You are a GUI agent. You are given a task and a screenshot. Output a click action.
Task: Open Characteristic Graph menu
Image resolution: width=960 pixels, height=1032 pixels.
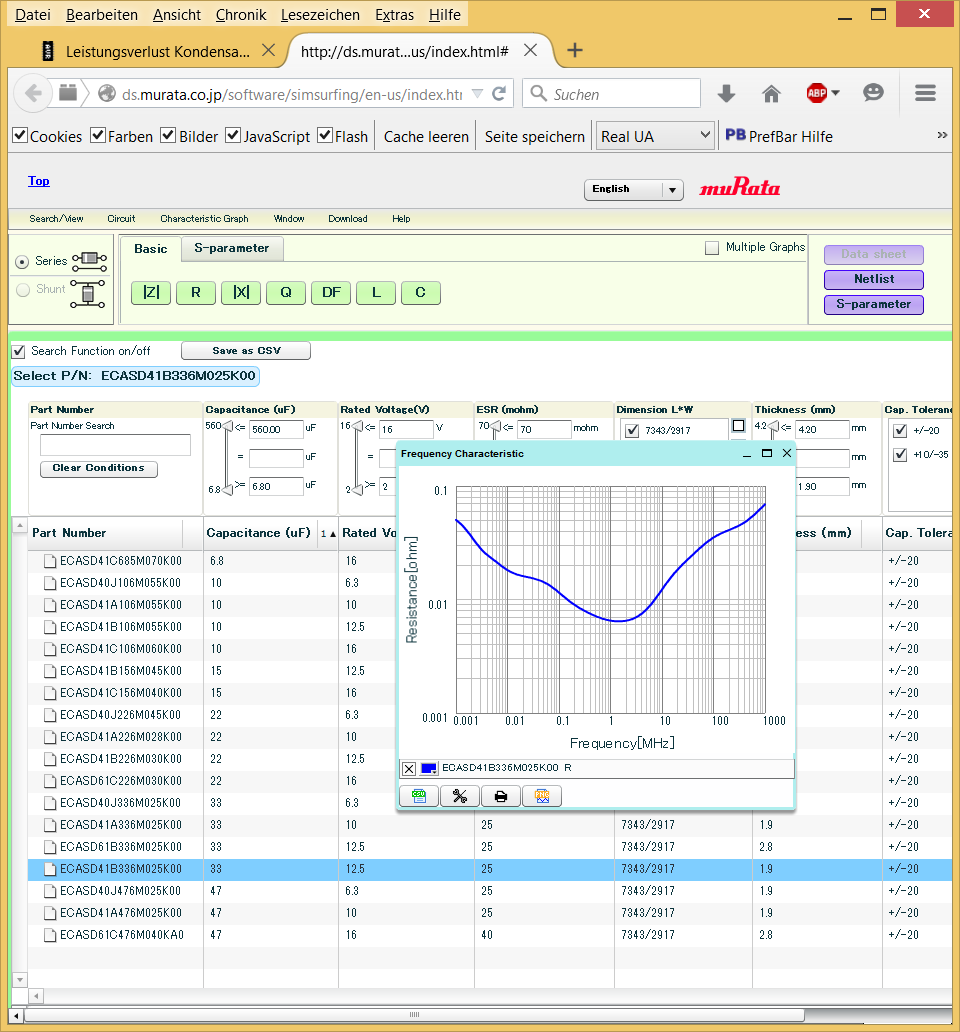204,219
